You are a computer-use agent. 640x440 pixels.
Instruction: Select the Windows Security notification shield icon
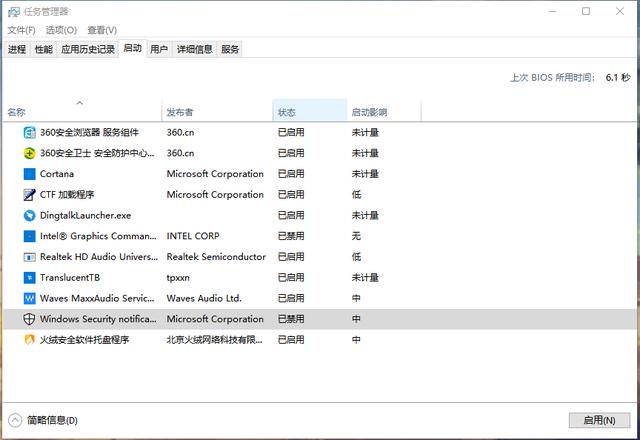pos(30,319)
